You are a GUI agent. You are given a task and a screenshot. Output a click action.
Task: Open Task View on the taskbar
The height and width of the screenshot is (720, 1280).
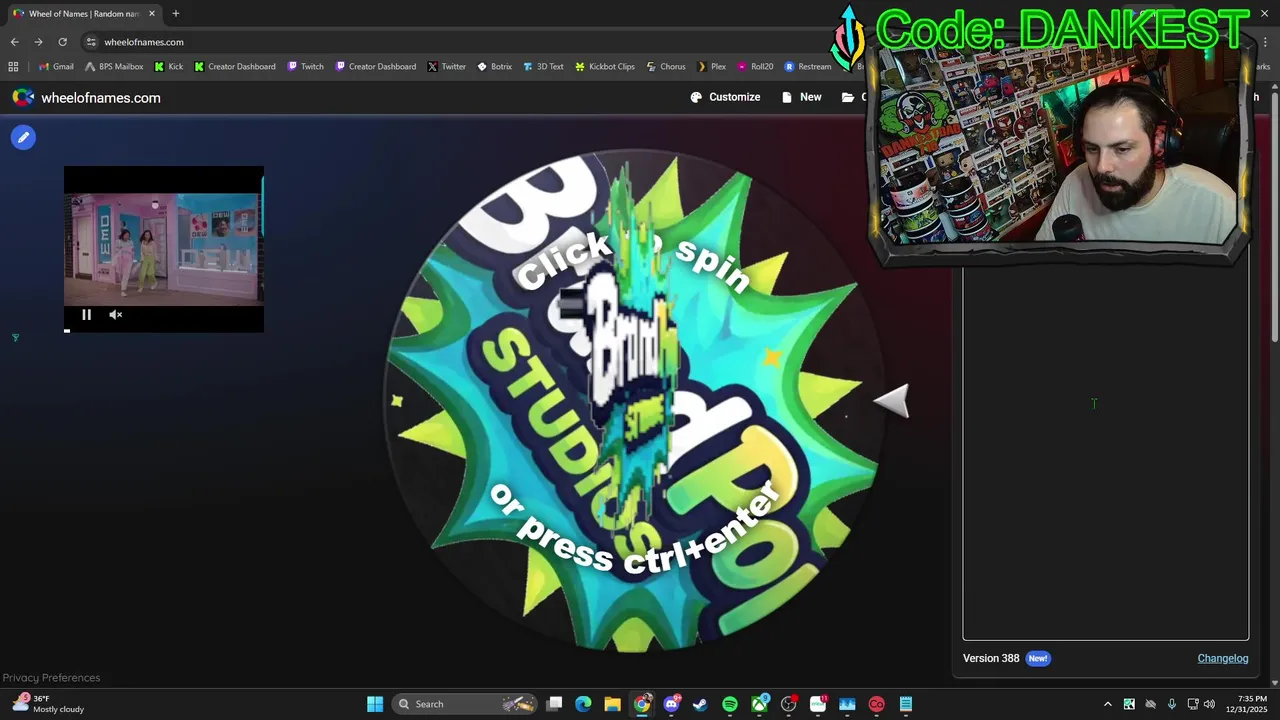tap(555, 704)
